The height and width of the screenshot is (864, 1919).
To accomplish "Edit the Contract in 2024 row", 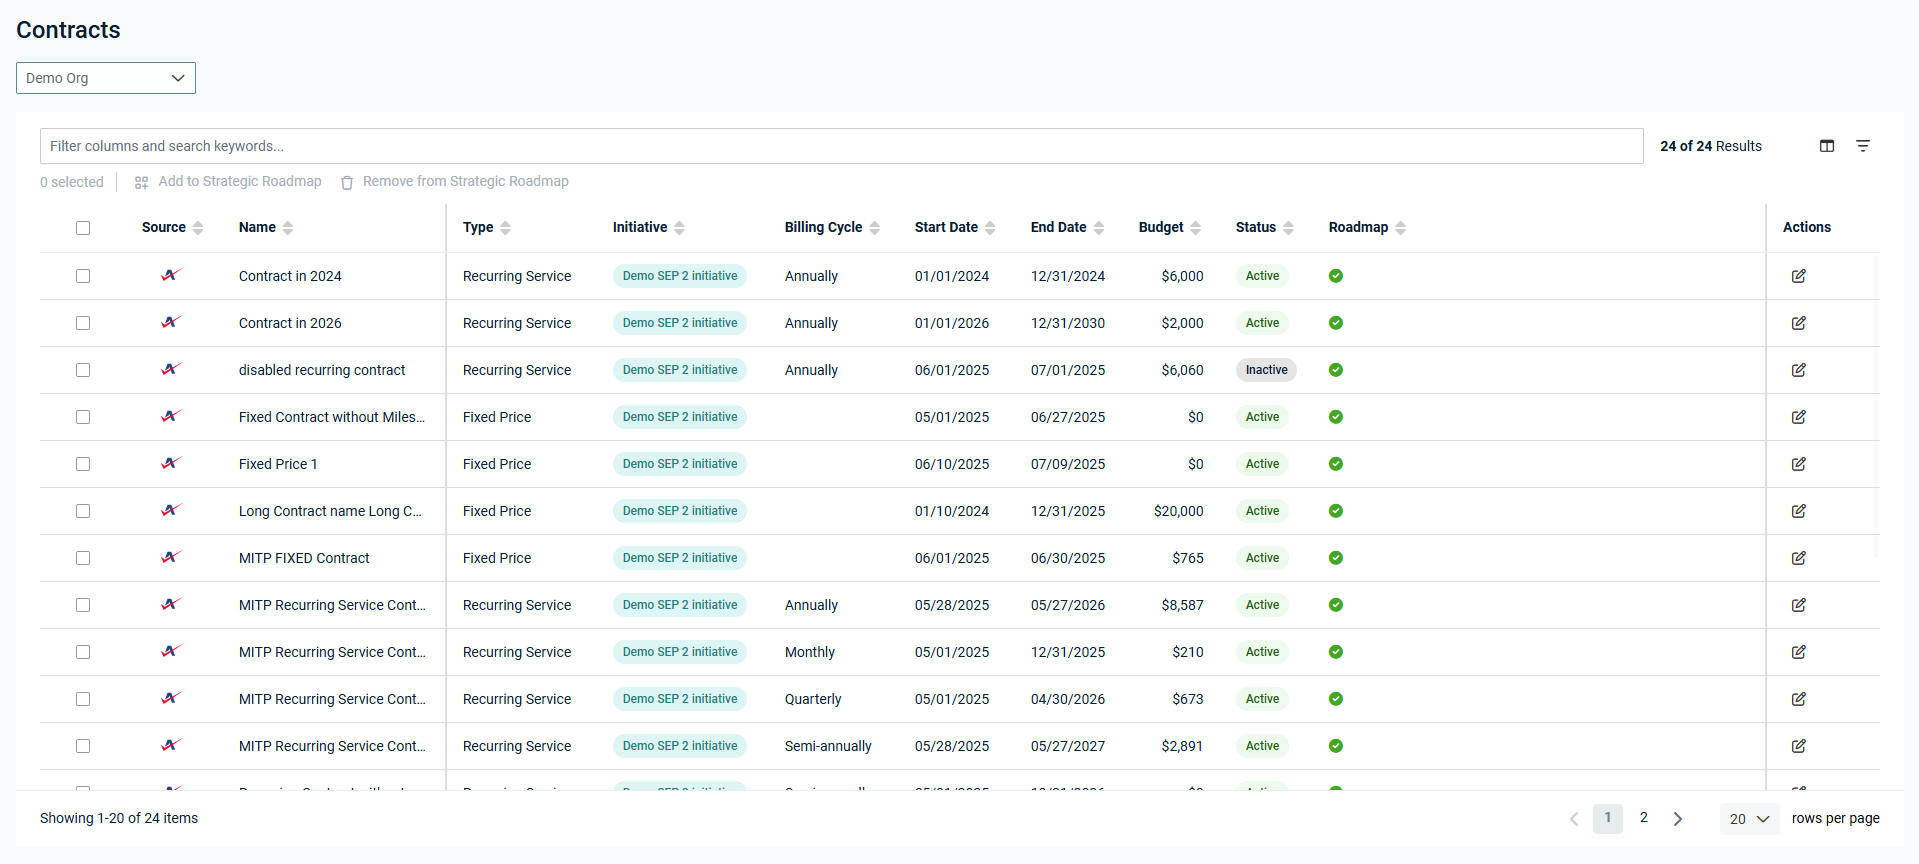I will pos(1798,276).
